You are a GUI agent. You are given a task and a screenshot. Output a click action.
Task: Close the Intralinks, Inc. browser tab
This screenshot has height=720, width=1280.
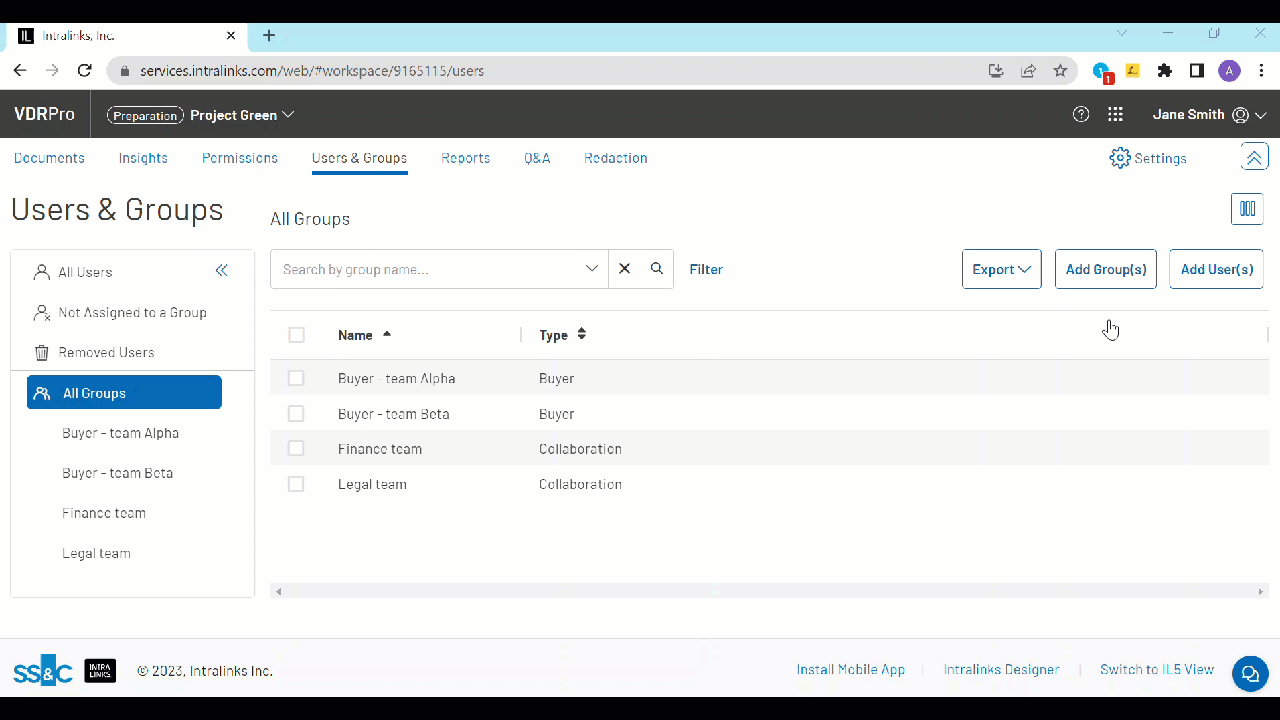231,35
